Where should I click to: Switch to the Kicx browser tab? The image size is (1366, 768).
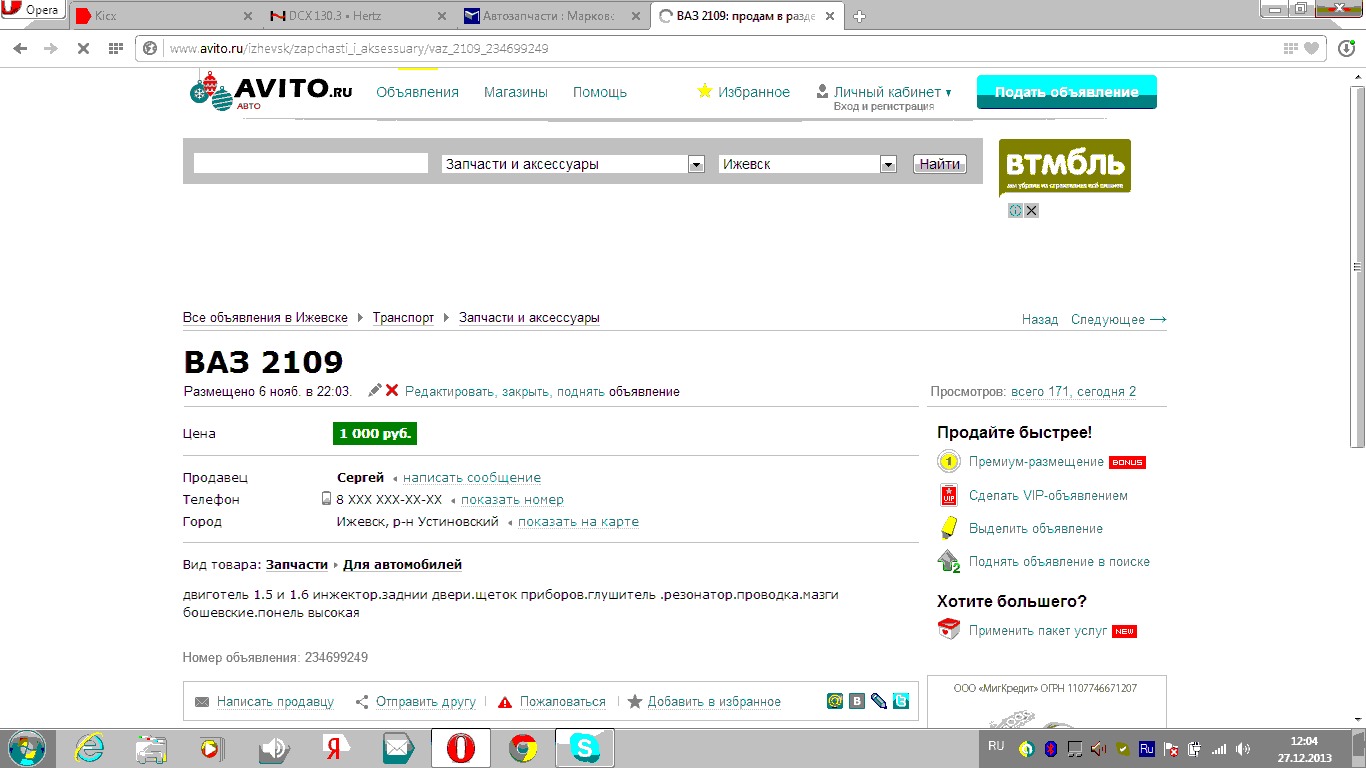[160, 16]
